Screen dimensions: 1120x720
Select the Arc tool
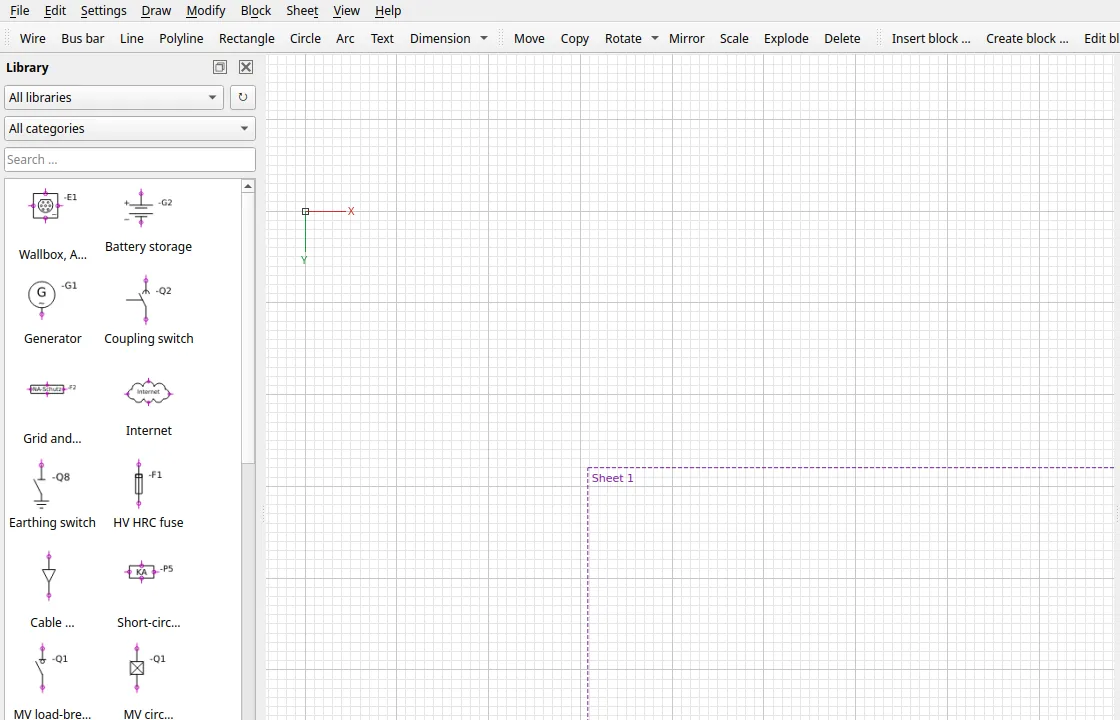click(x=345, y=39)
